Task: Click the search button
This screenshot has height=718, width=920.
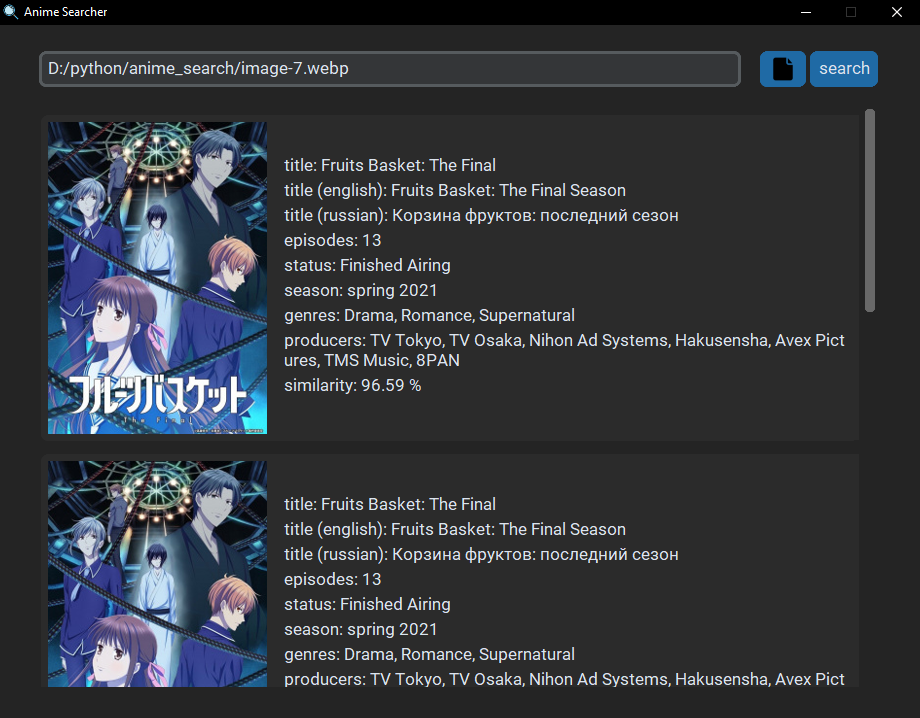Action: pyautogui.click(x=844, y=69)
